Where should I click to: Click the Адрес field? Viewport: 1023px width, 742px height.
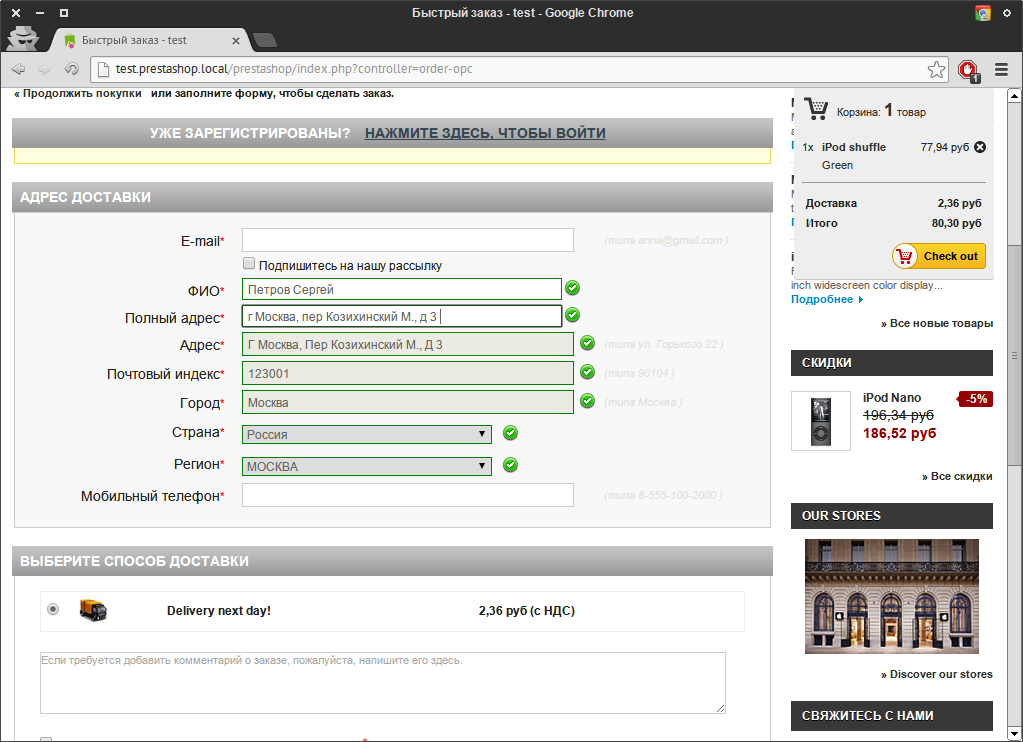point(408,345)
